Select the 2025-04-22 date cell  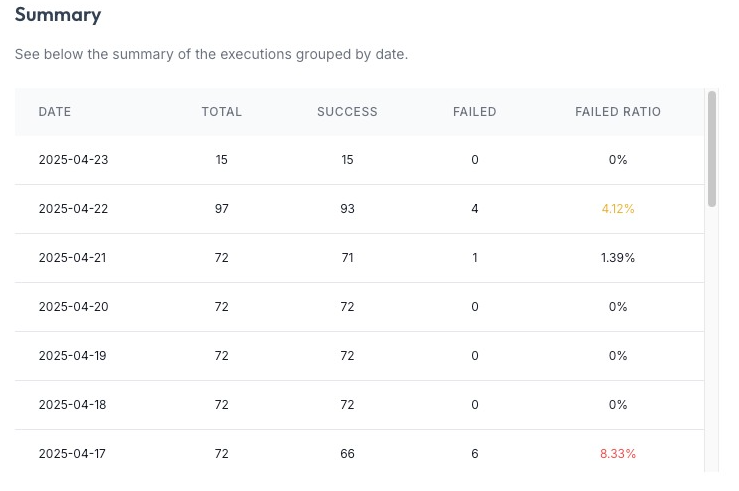coord(73,209)
